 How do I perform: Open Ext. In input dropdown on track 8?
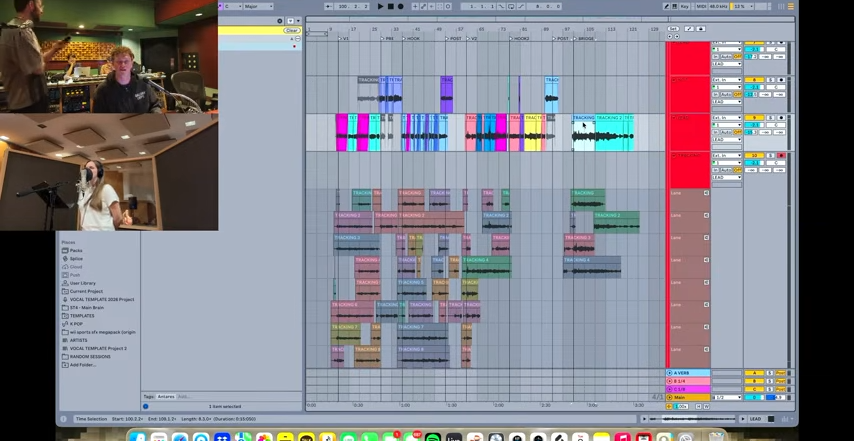click(x=727, y=79)
